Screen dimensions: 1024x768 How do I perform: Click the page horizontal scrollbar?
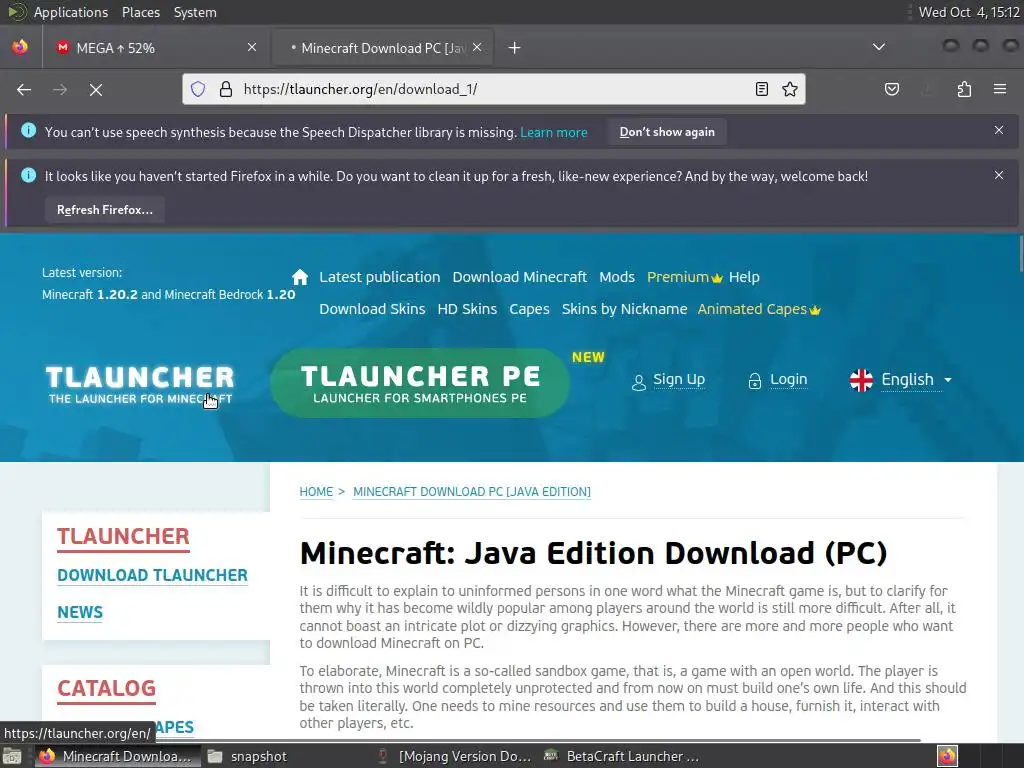click(460, 740)
